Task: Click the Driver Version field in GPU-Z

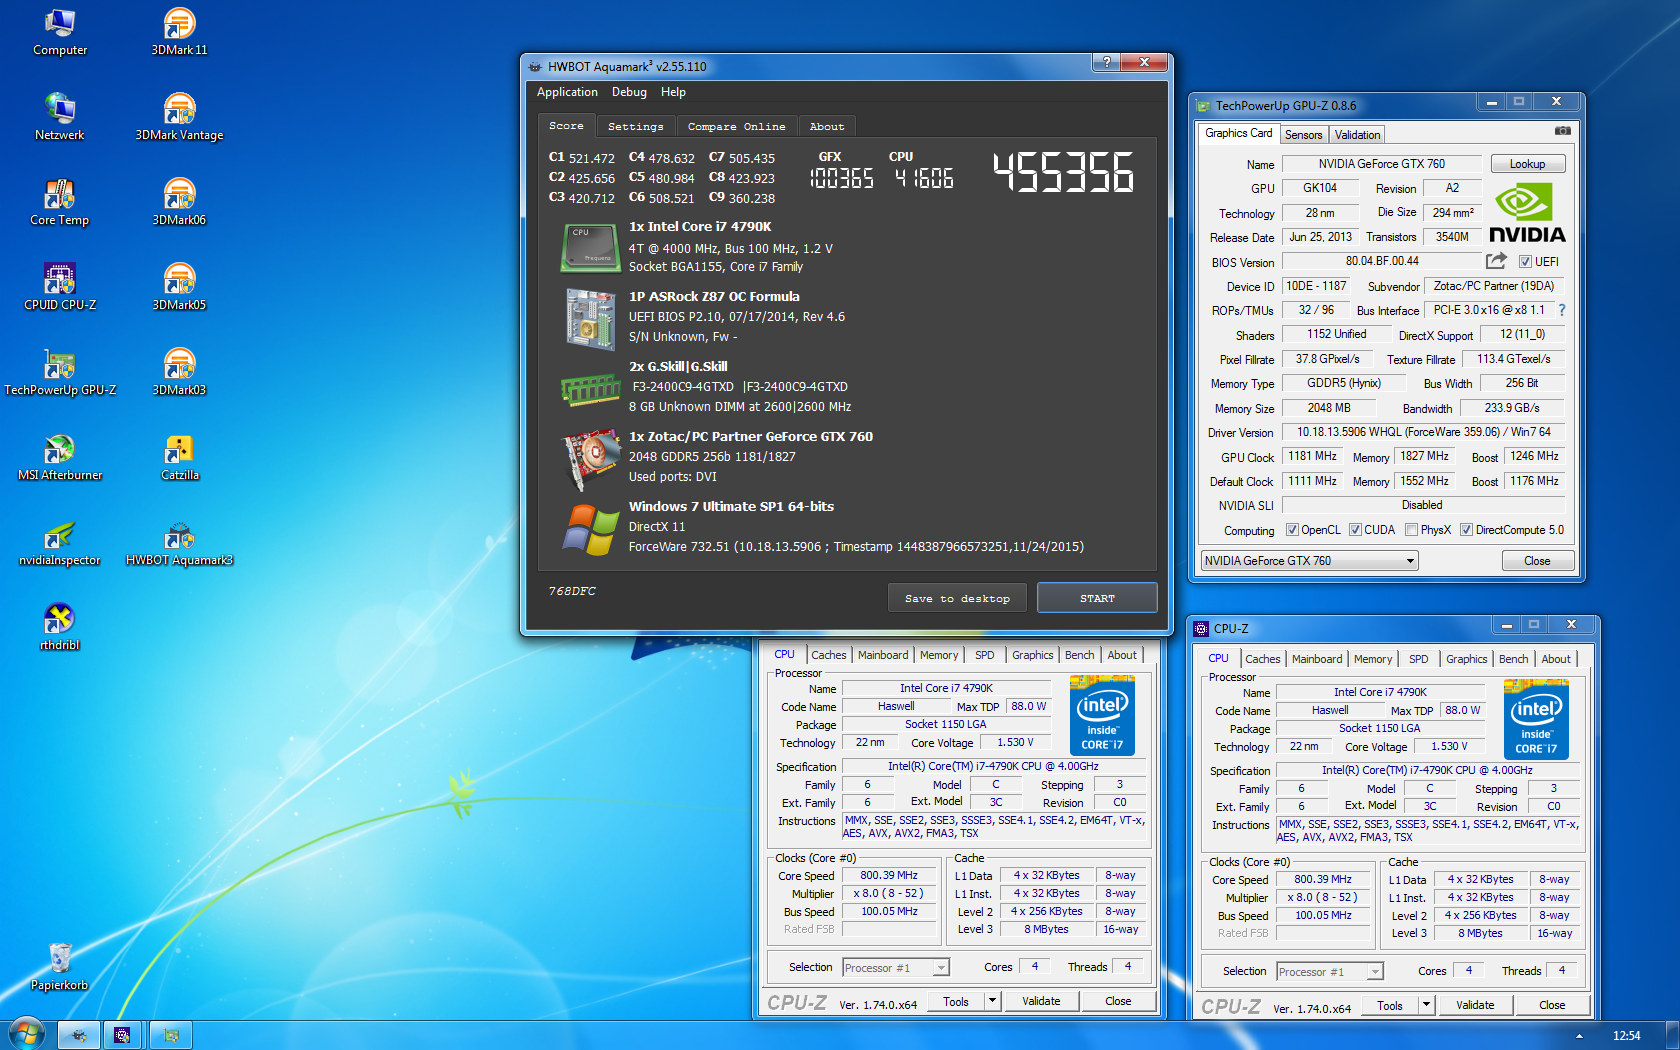Action: pos(1423,432)
